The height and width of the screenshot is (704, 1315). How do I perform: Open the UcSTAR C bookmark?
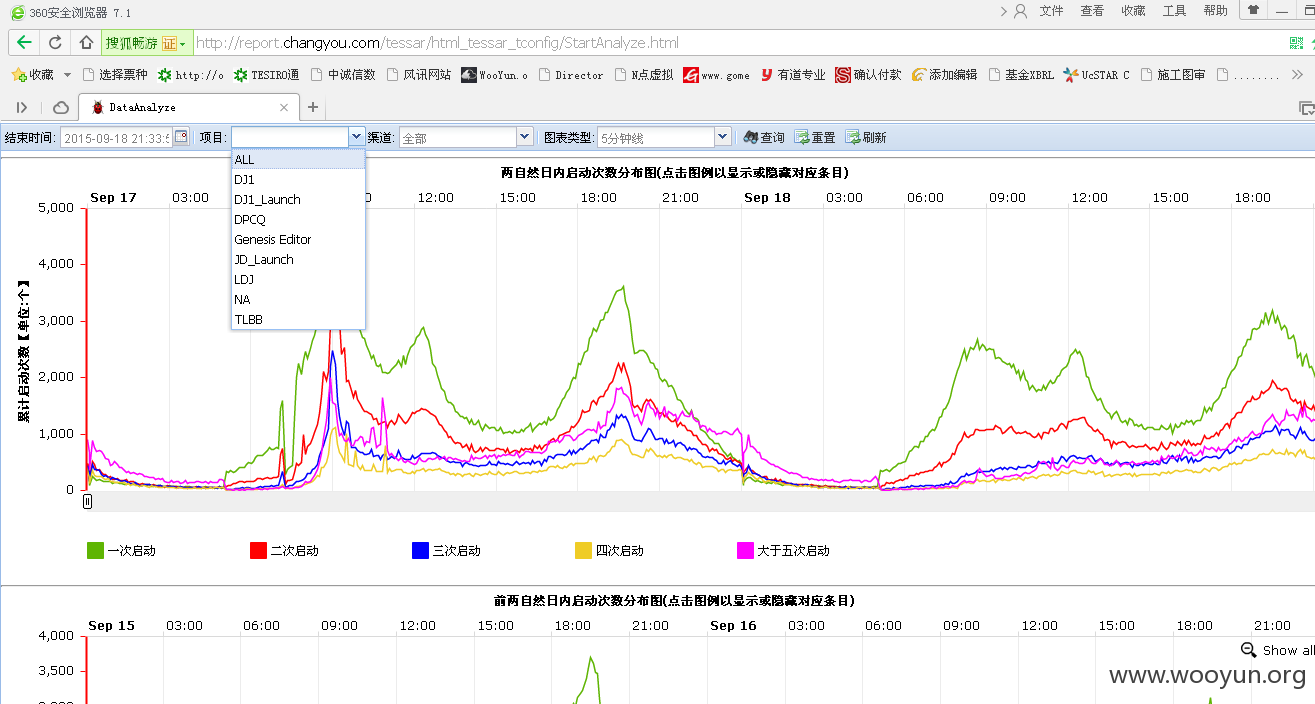[x=1096, y=75]
